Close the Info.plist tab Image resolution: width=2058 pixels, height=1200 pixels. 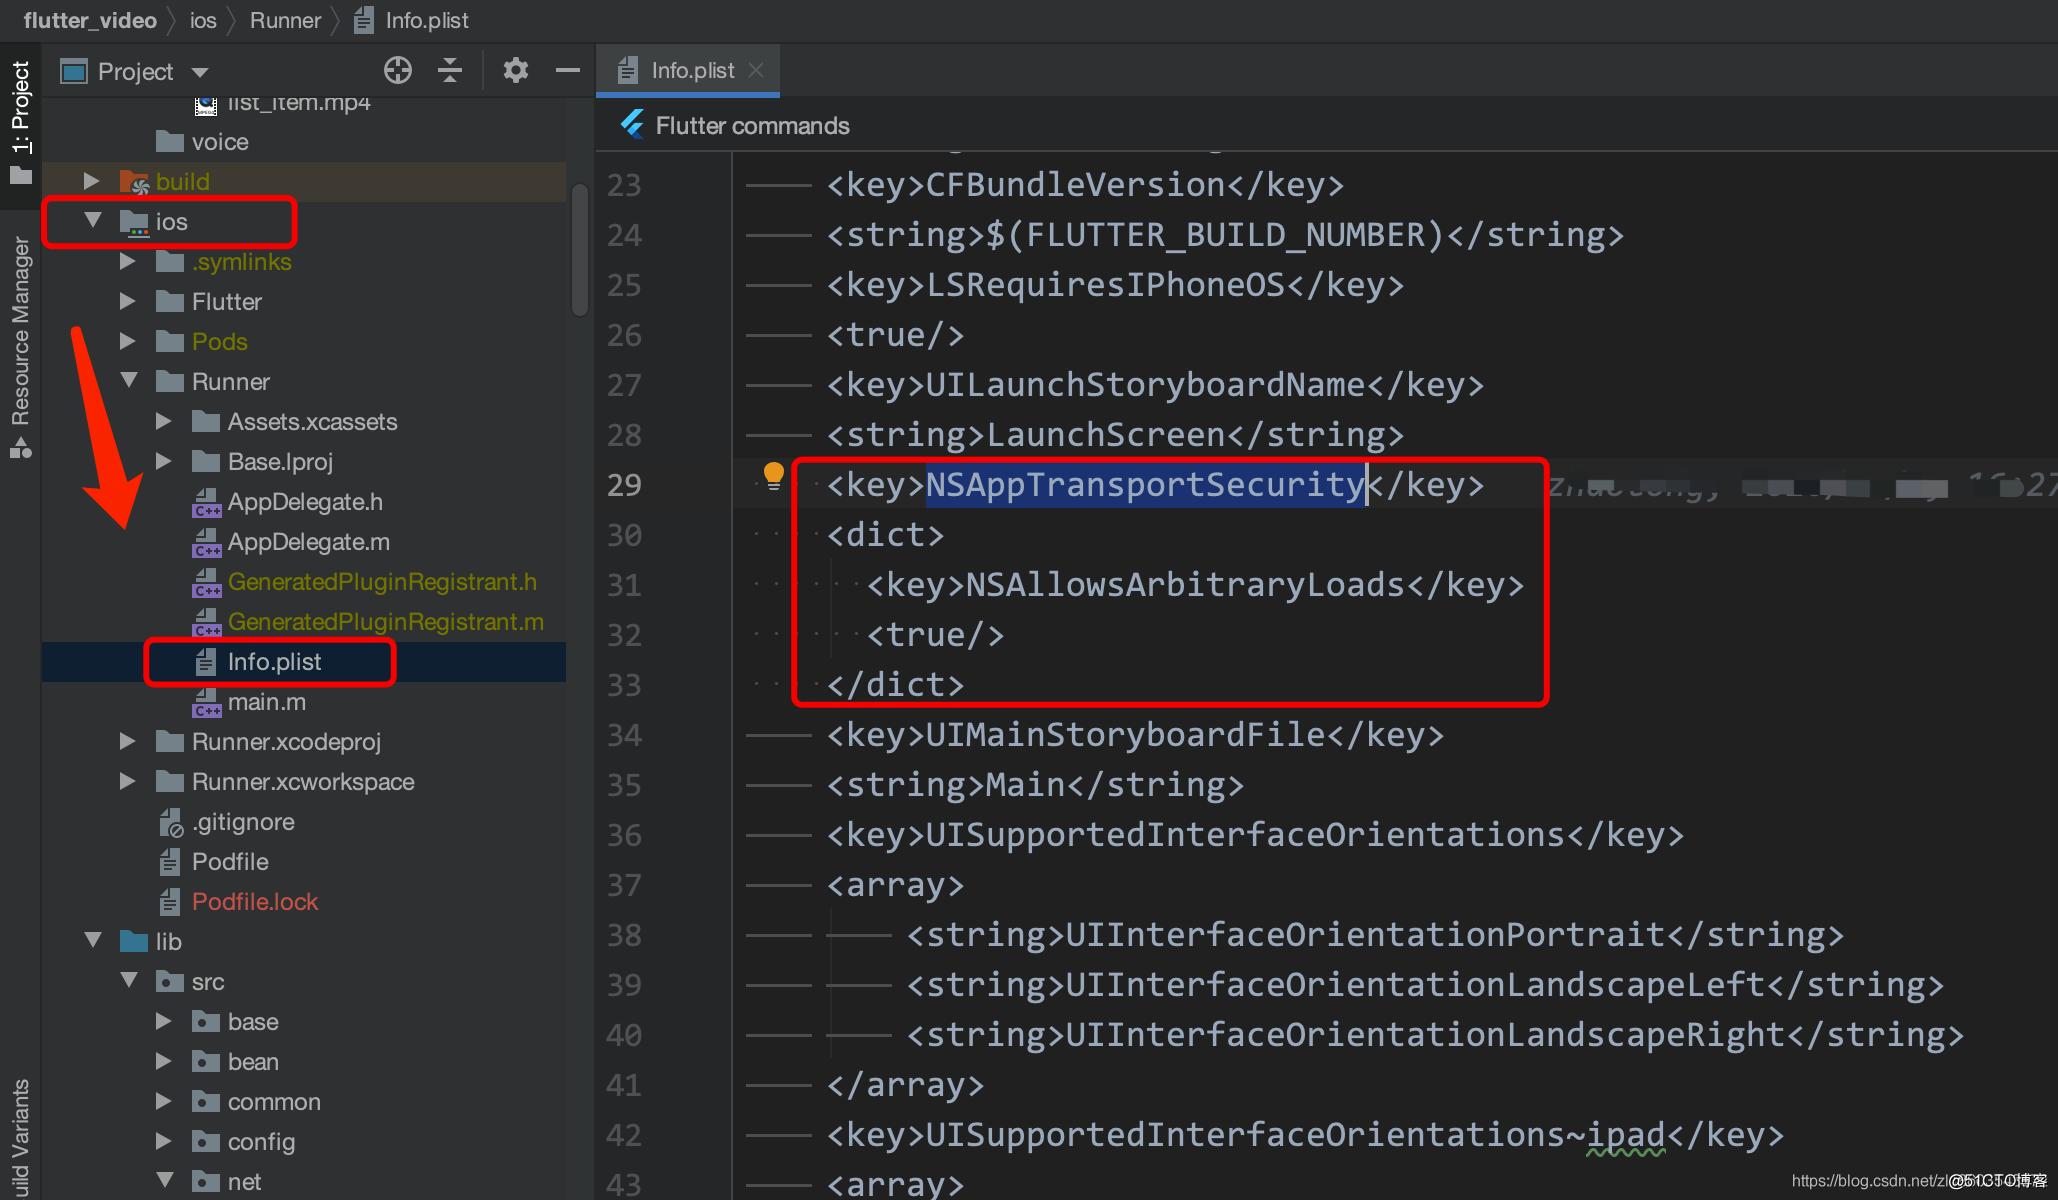[756, 70]
